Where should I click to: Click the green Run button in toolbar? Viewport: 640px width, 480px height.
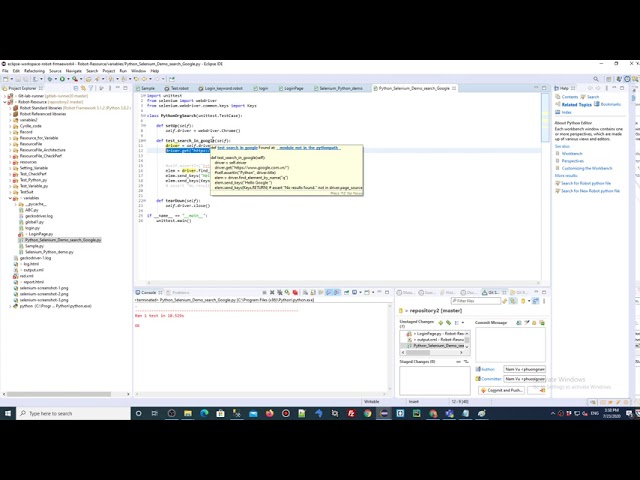[x=62, y=79]
